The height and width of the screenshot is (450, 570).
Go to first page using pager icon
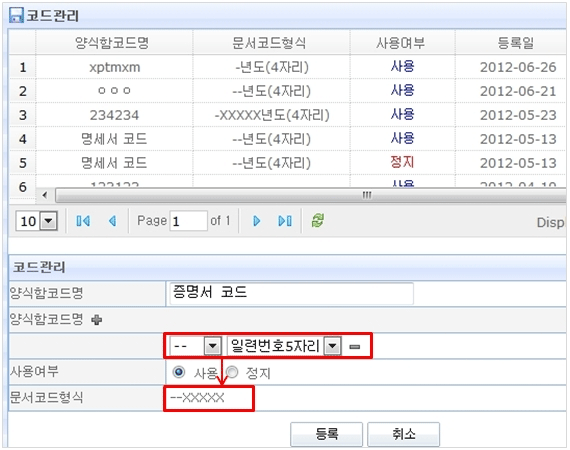83,221
